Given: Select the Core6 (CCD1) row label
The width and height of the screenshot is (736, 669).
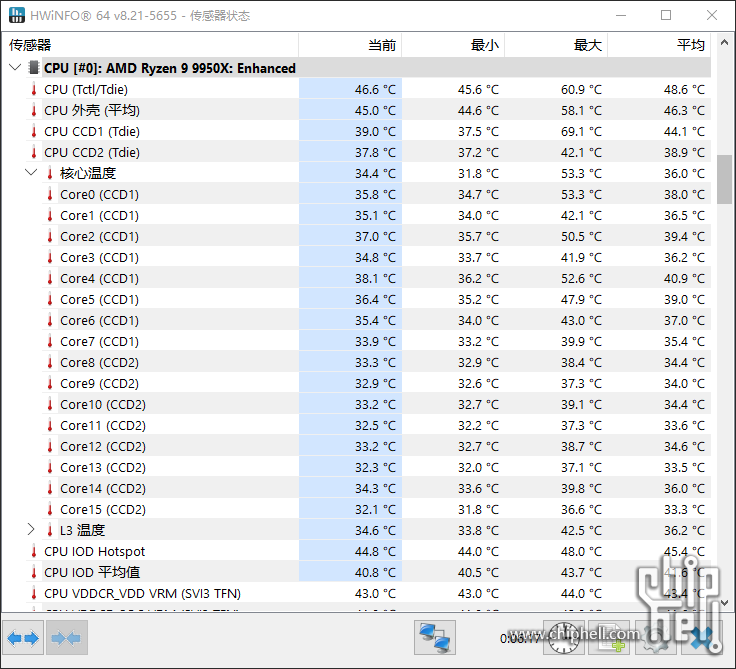Looking at the screenshot, I should (100, 321).
